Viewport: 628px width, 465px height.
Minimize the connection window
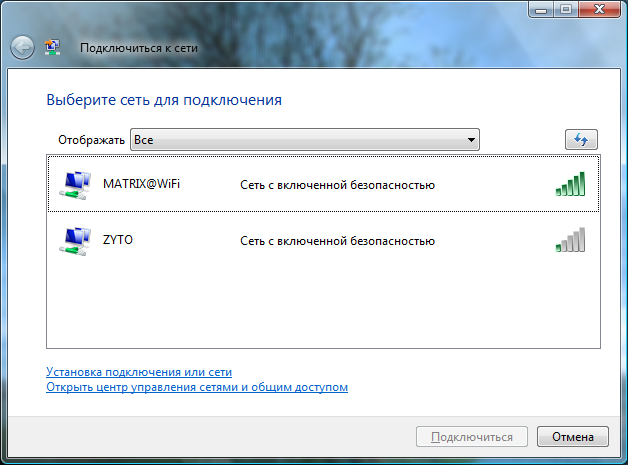tap(541, 10)
